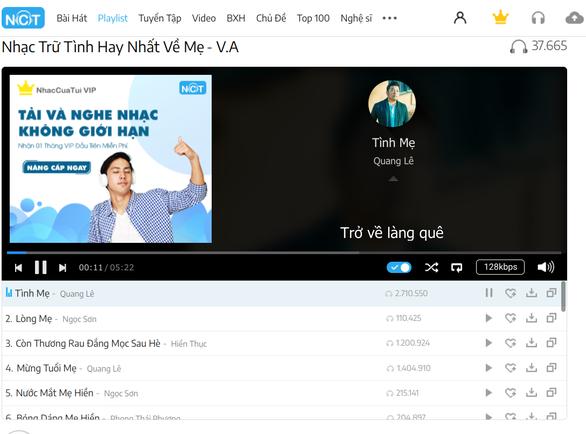Skip to next track
The width and height of the screenshot is (586, 434).
click(62, 268)
